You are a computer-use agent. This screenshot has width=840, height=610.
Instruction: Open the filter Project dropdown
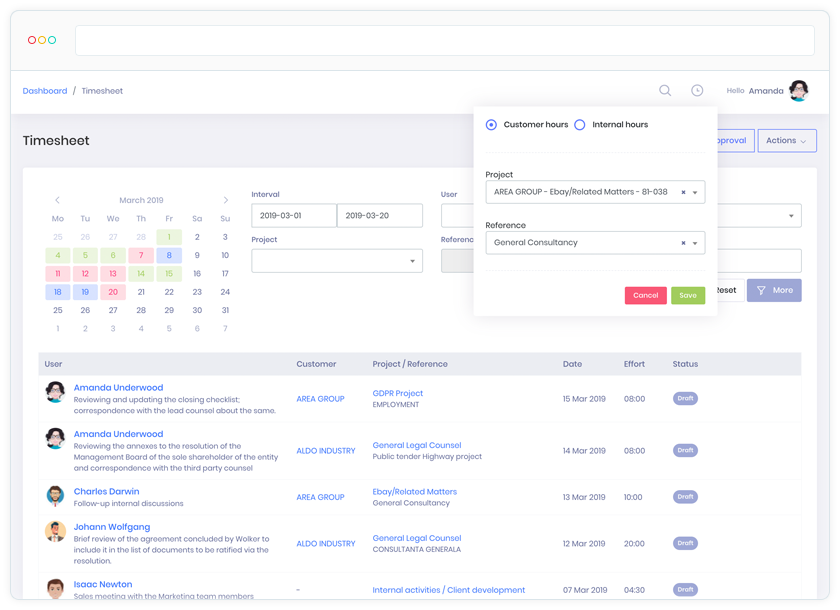click(x=337, y=261)
